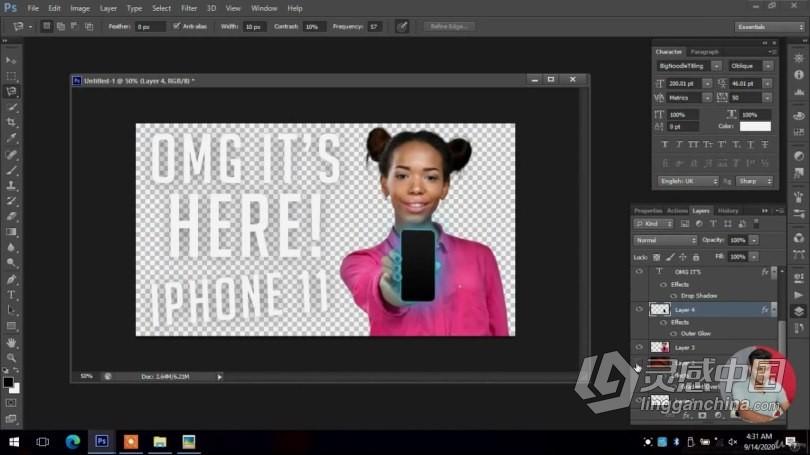Click the Refine Edge button
The image size is (810, 455).
[x=449, y=26]
